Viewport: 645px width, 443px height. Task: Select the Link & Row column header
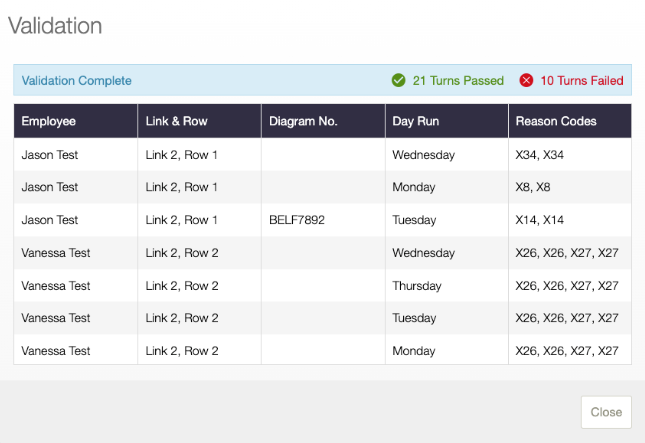point(200,121)
